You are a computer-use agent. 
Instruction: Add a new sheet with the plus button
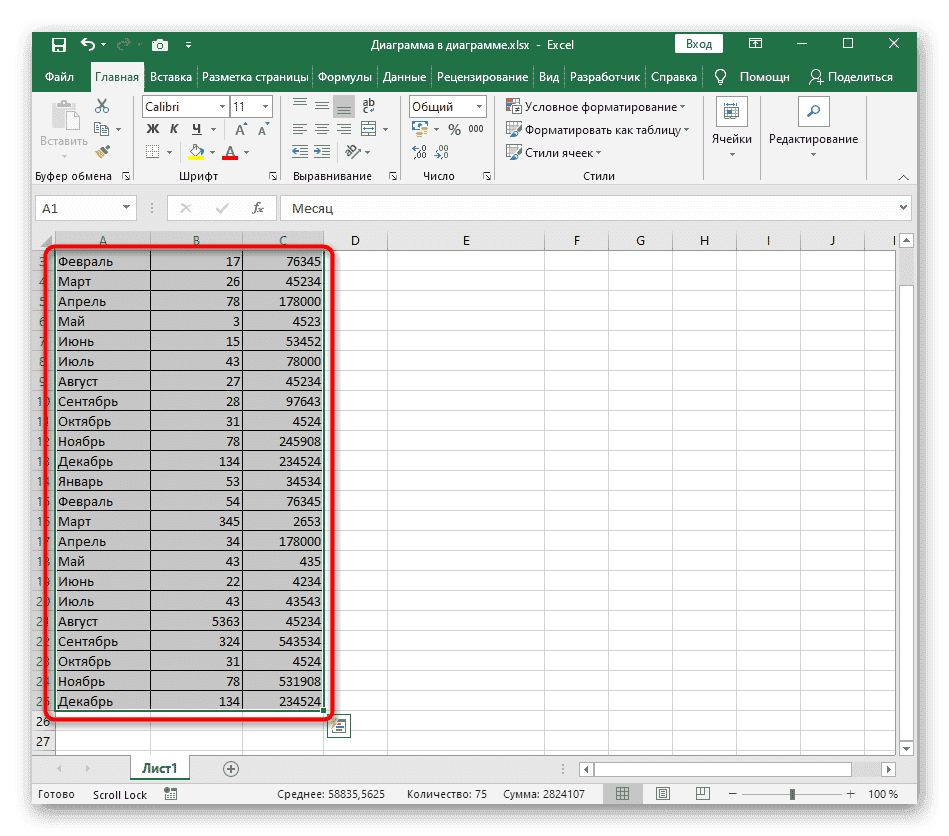[x=231, y=768]
